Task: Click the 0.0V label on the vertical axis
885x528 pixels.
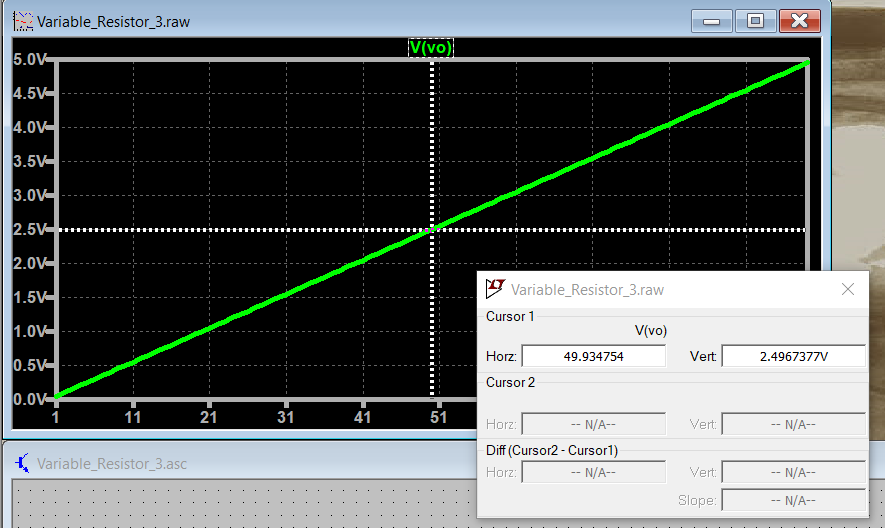Action: point(29,399)
